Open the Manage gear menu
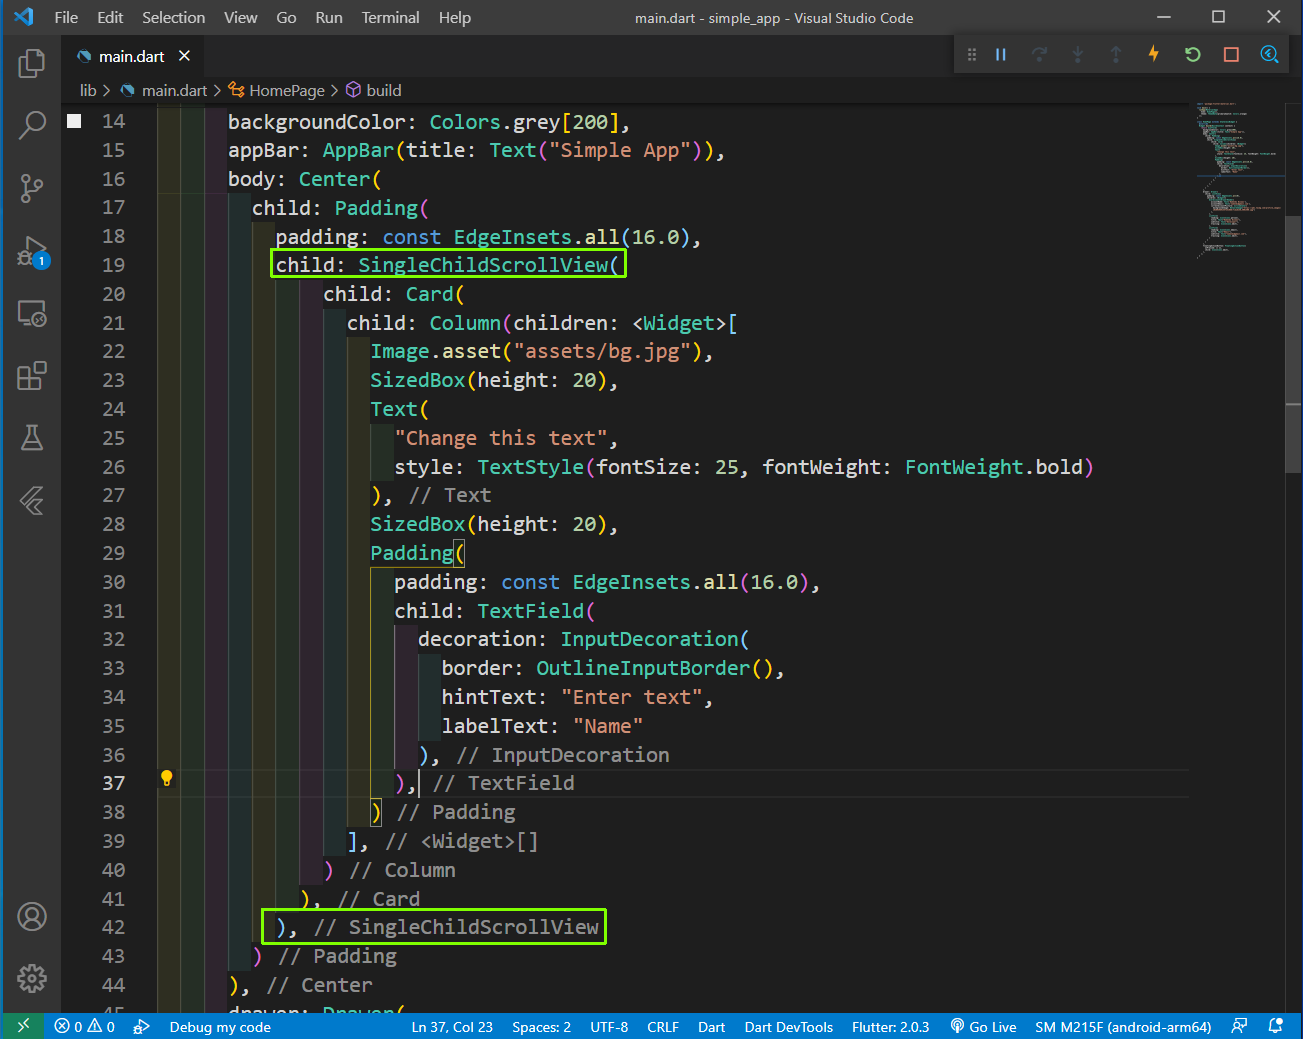Viewport: 1303px width, 1039px height. tap(32, 978)
